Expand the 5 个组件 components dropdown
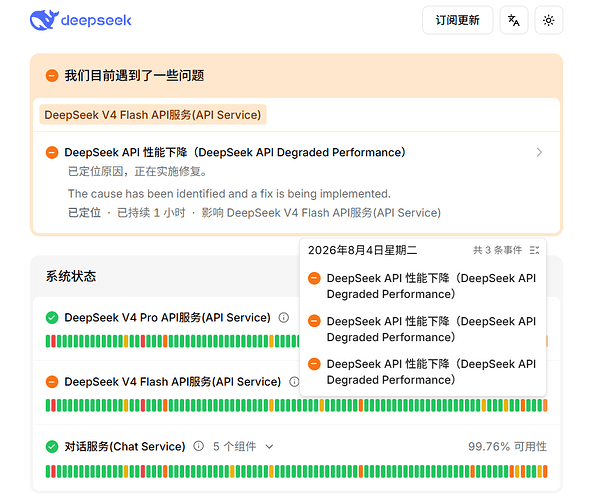This screenshot has width=595, height=500. tap(243, 447)
